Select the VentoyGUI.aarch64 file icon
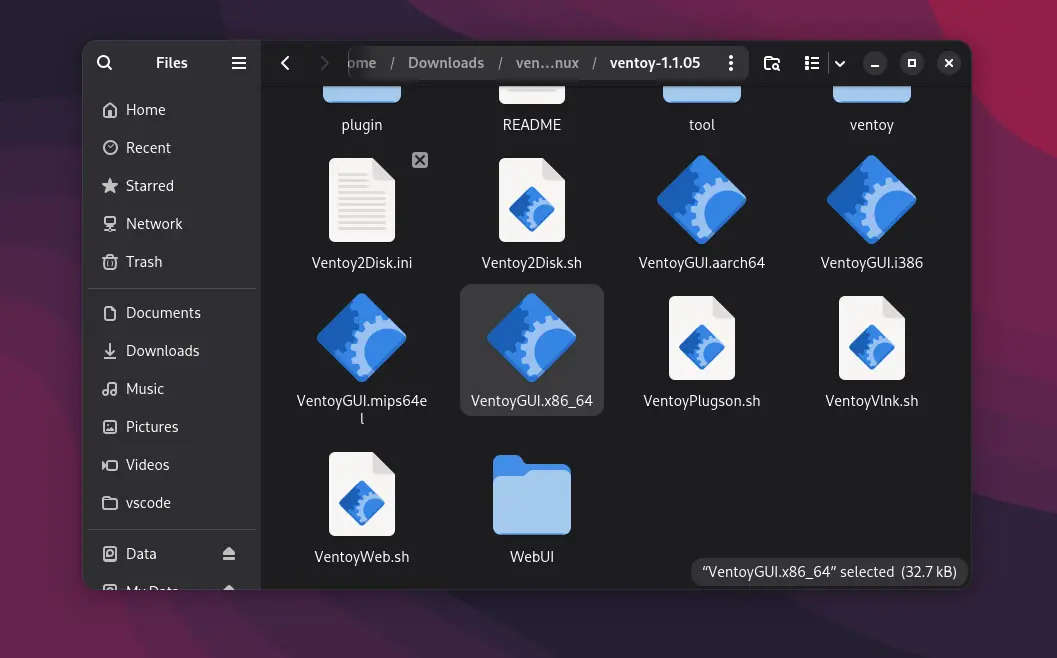Screen dimensions: 1057x658 tap(701, 200)
